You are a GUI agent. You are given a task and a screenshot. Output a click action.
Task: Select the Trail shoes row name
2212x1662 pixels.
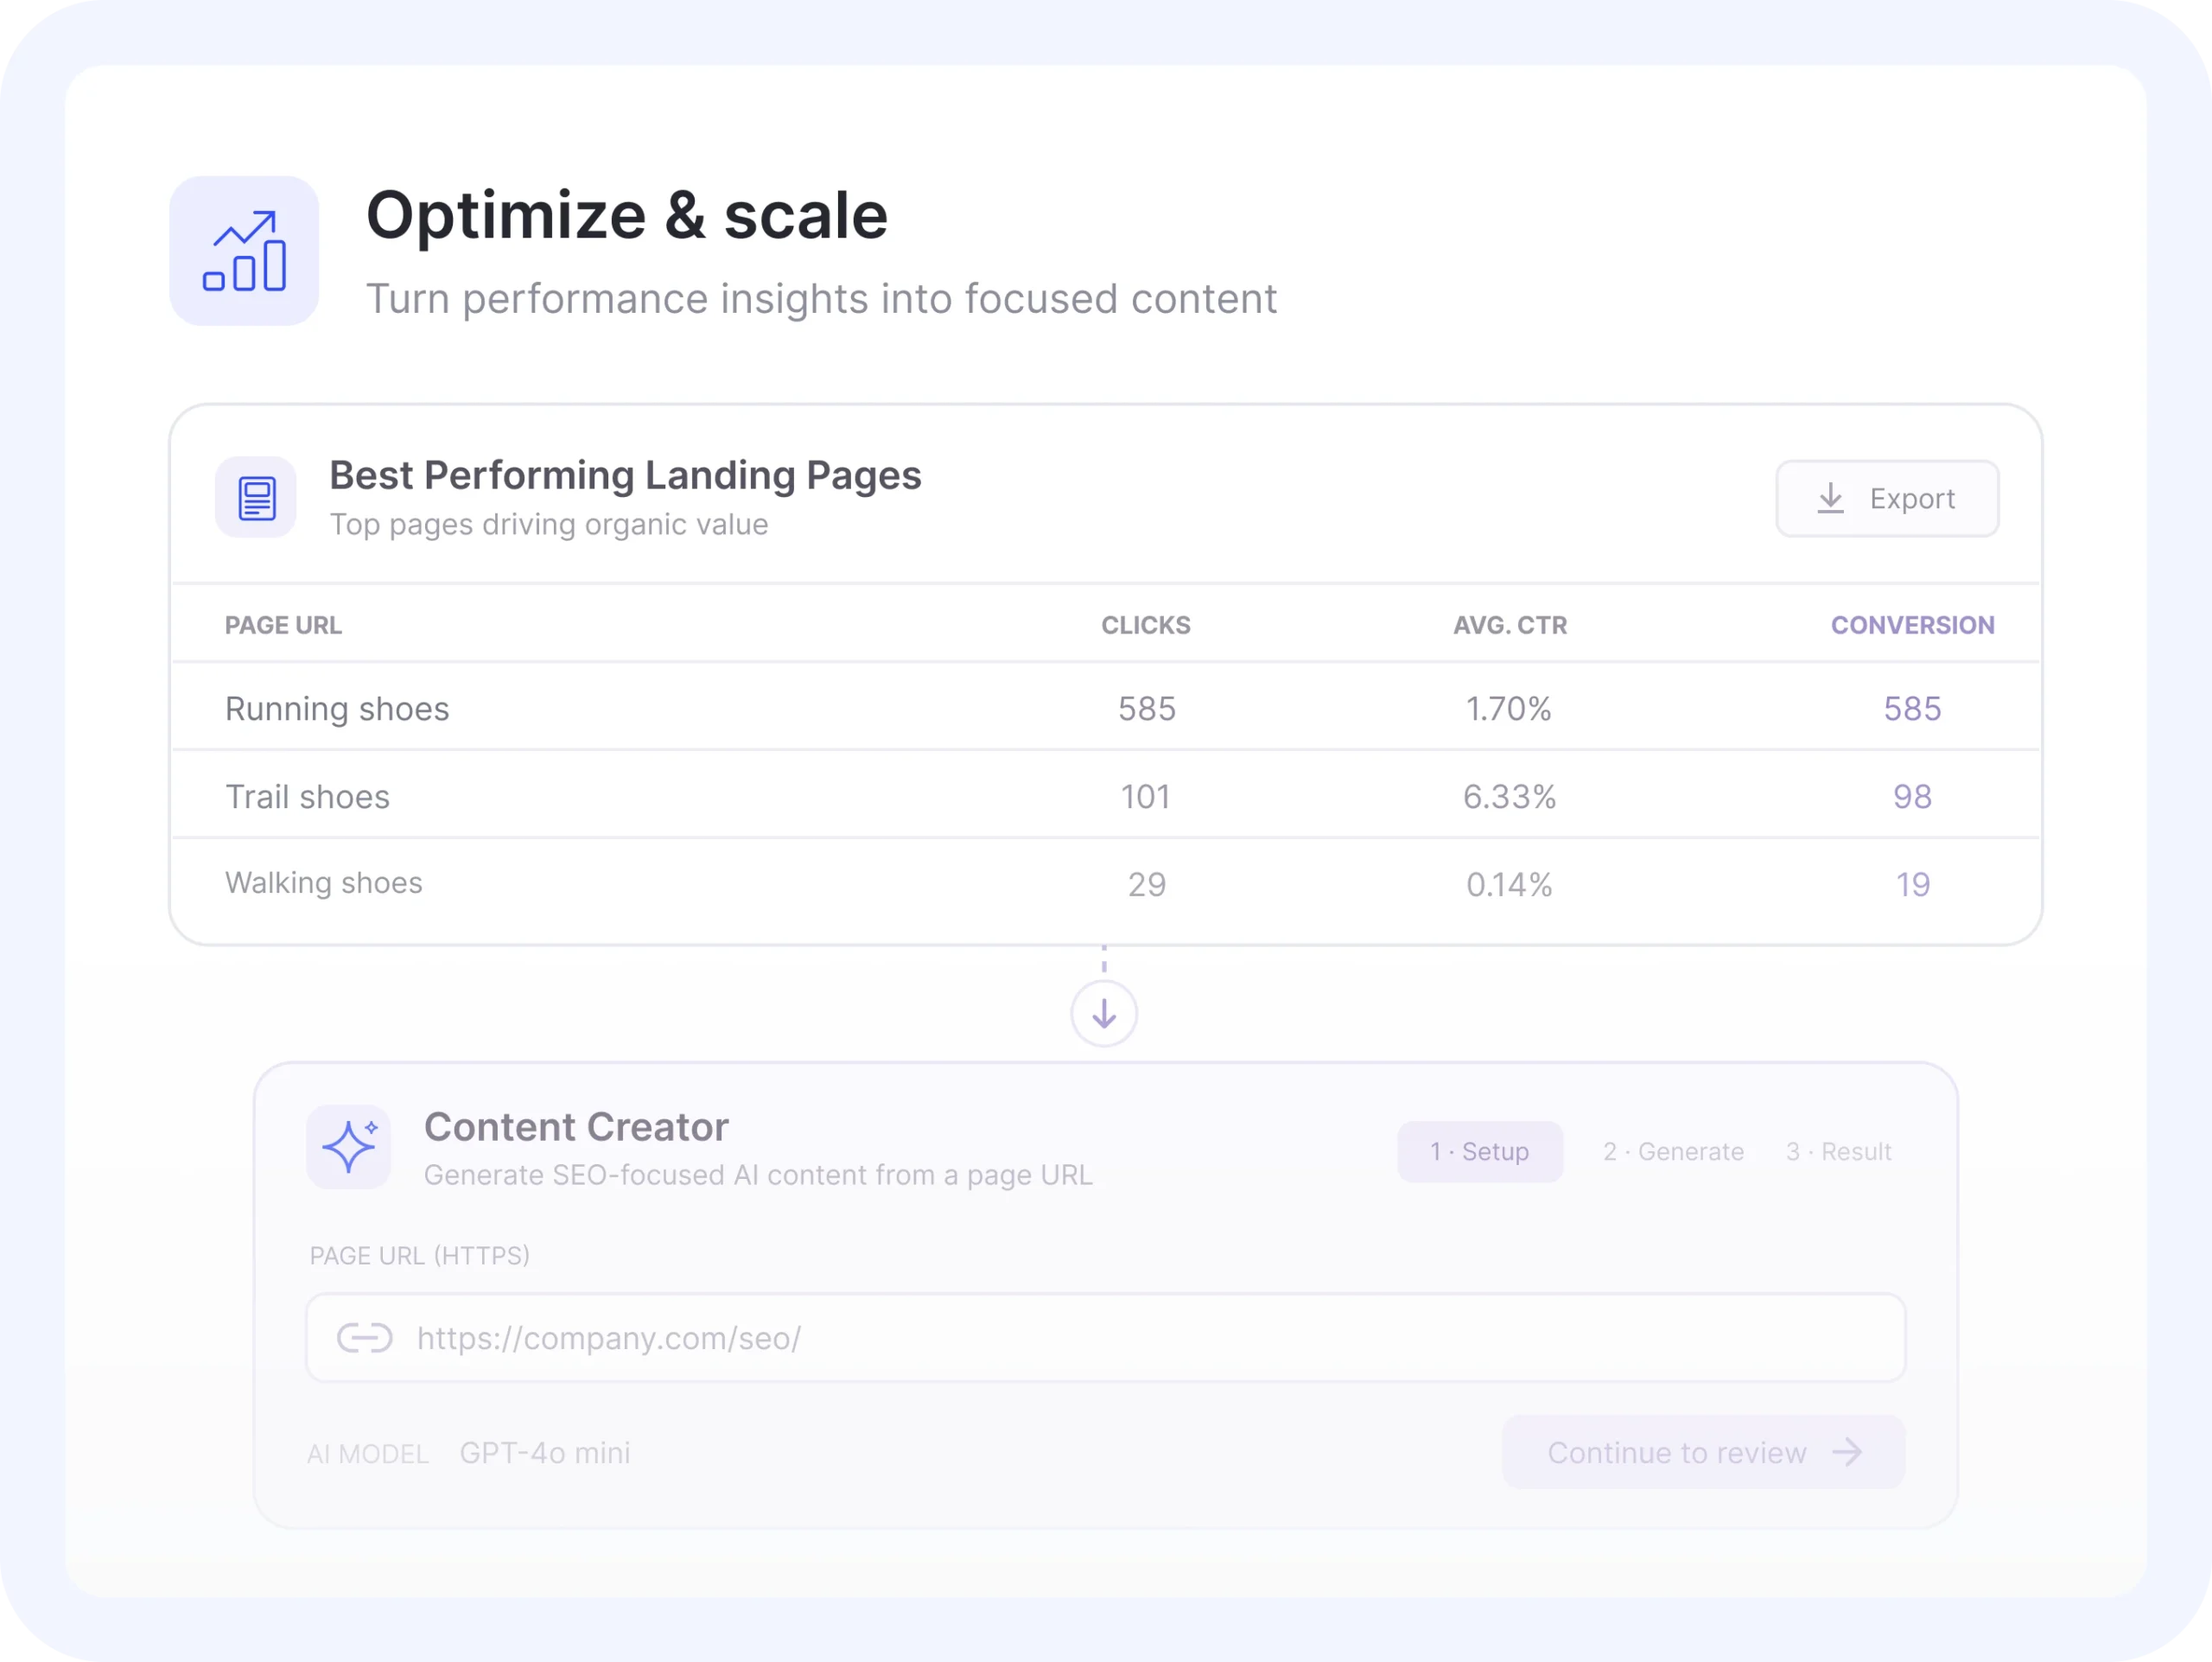(x=307, y=797)
